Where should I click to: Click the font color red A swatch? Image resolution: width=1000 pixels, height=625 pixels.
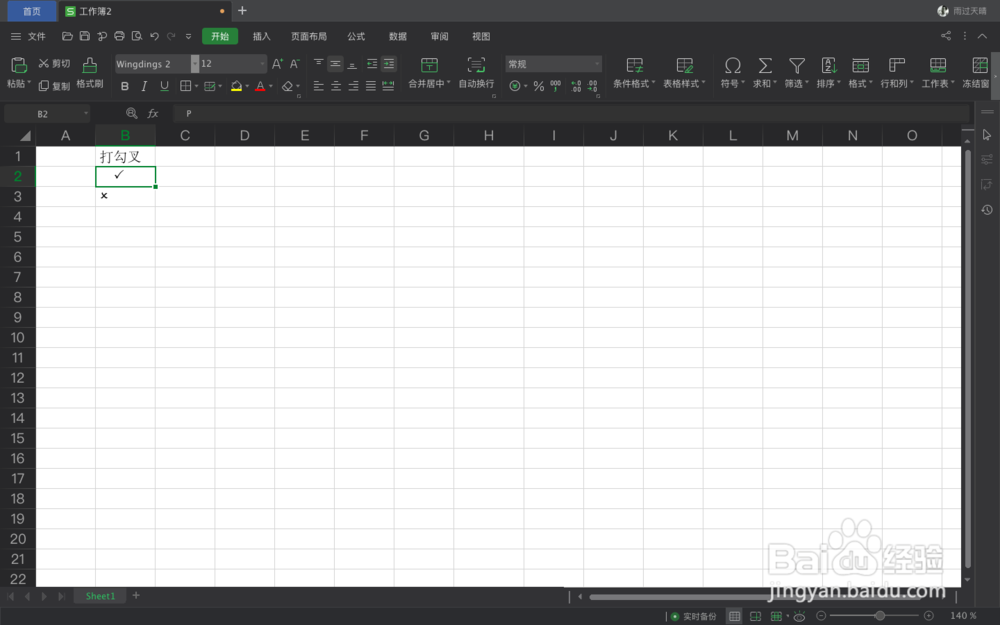click(260, 86)
